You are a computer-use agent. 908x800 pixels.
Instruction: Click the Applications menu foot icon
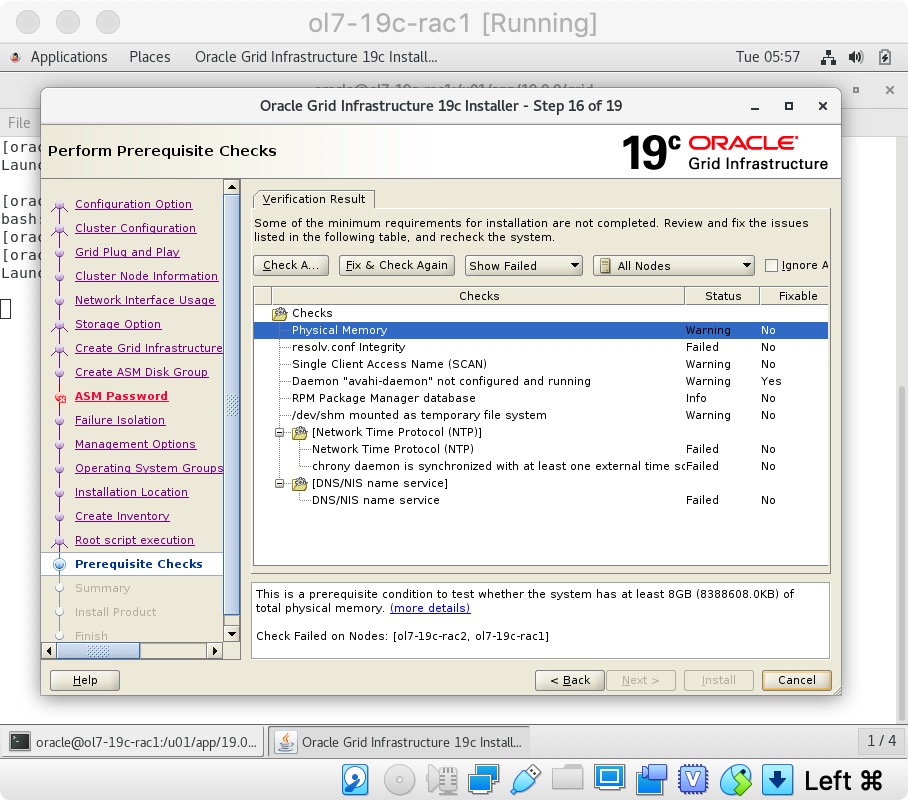16,57
